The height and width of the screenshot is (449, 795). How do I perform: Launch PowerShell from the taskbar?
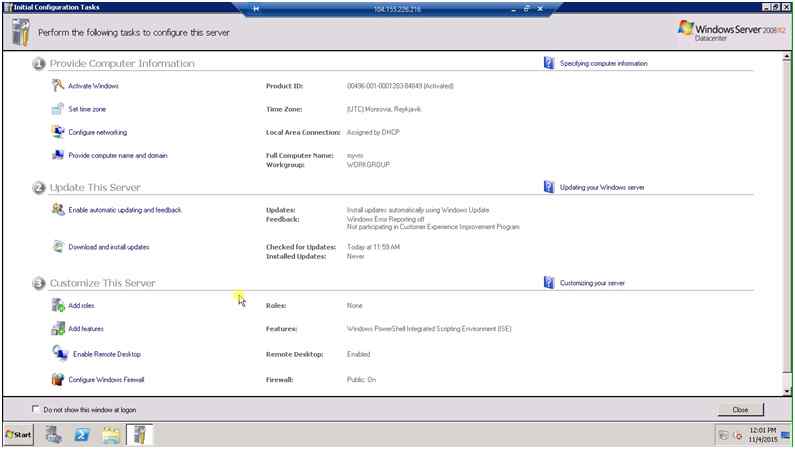(x=82, y=435)
